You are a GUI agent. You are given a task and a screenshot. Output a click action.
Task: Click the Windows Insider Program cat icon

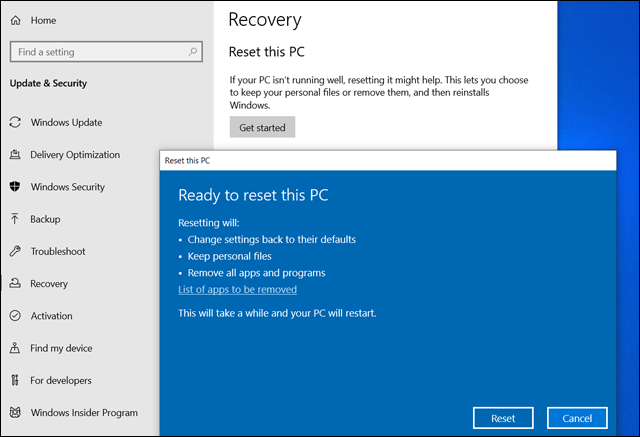15,412
